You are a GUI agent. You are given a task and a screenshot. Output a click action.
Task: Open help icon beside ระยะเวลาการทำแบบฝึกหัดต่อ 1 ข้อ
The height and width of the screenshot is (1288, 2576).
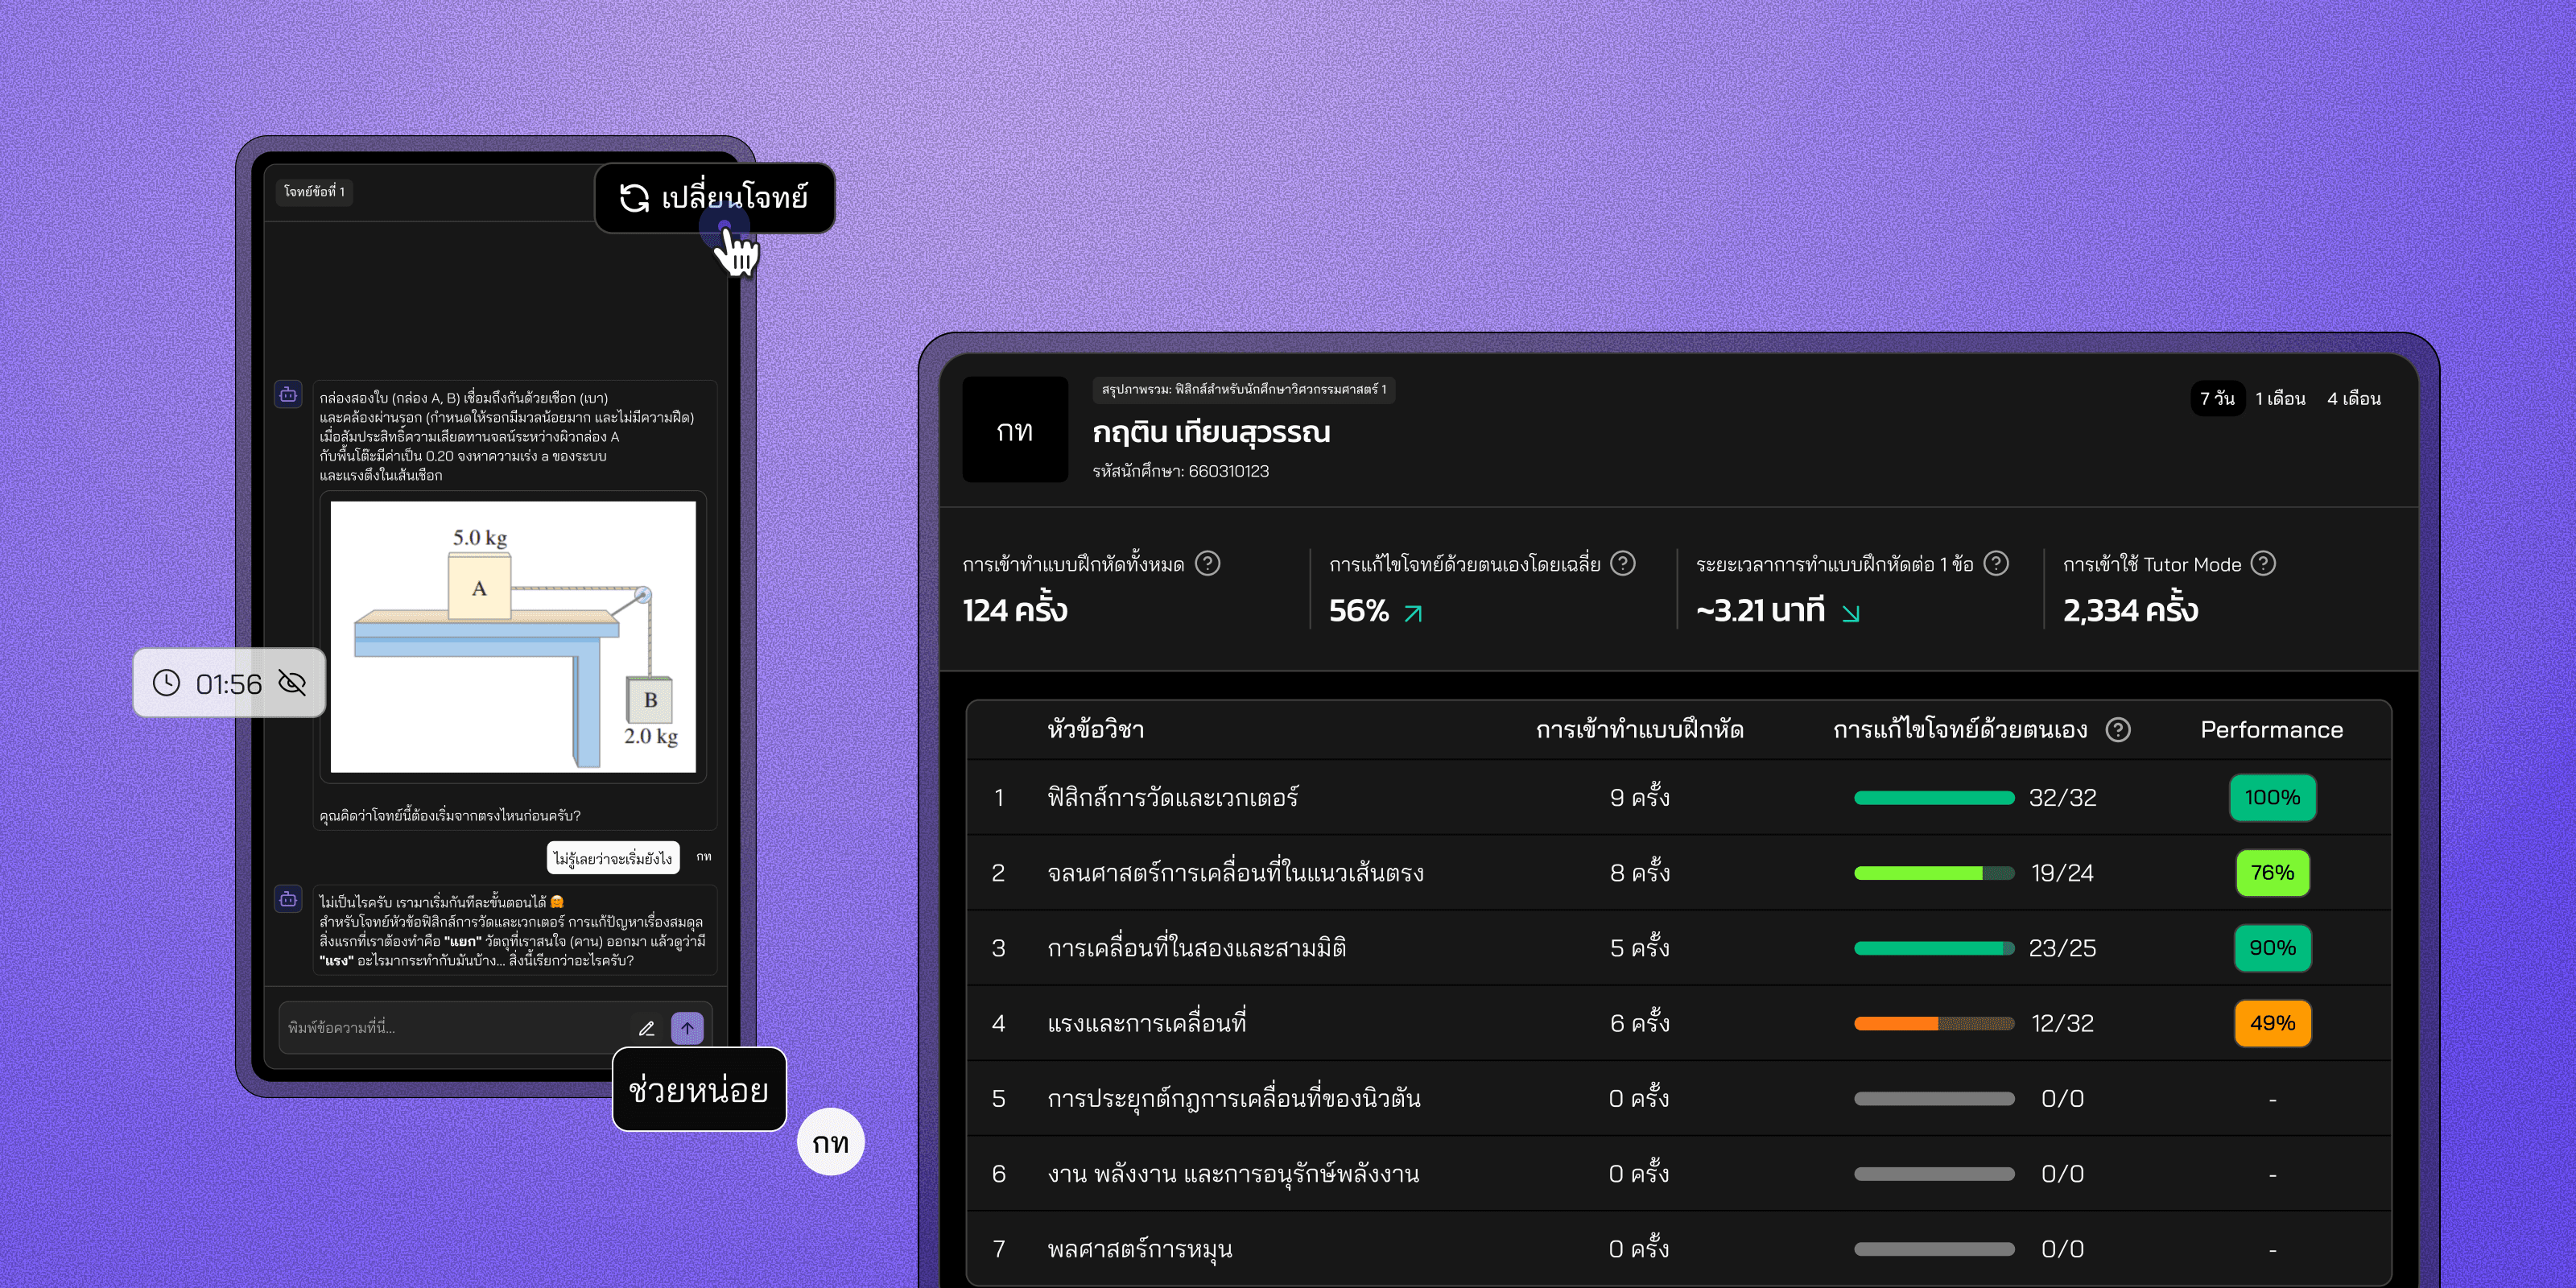coord(1996,564)
